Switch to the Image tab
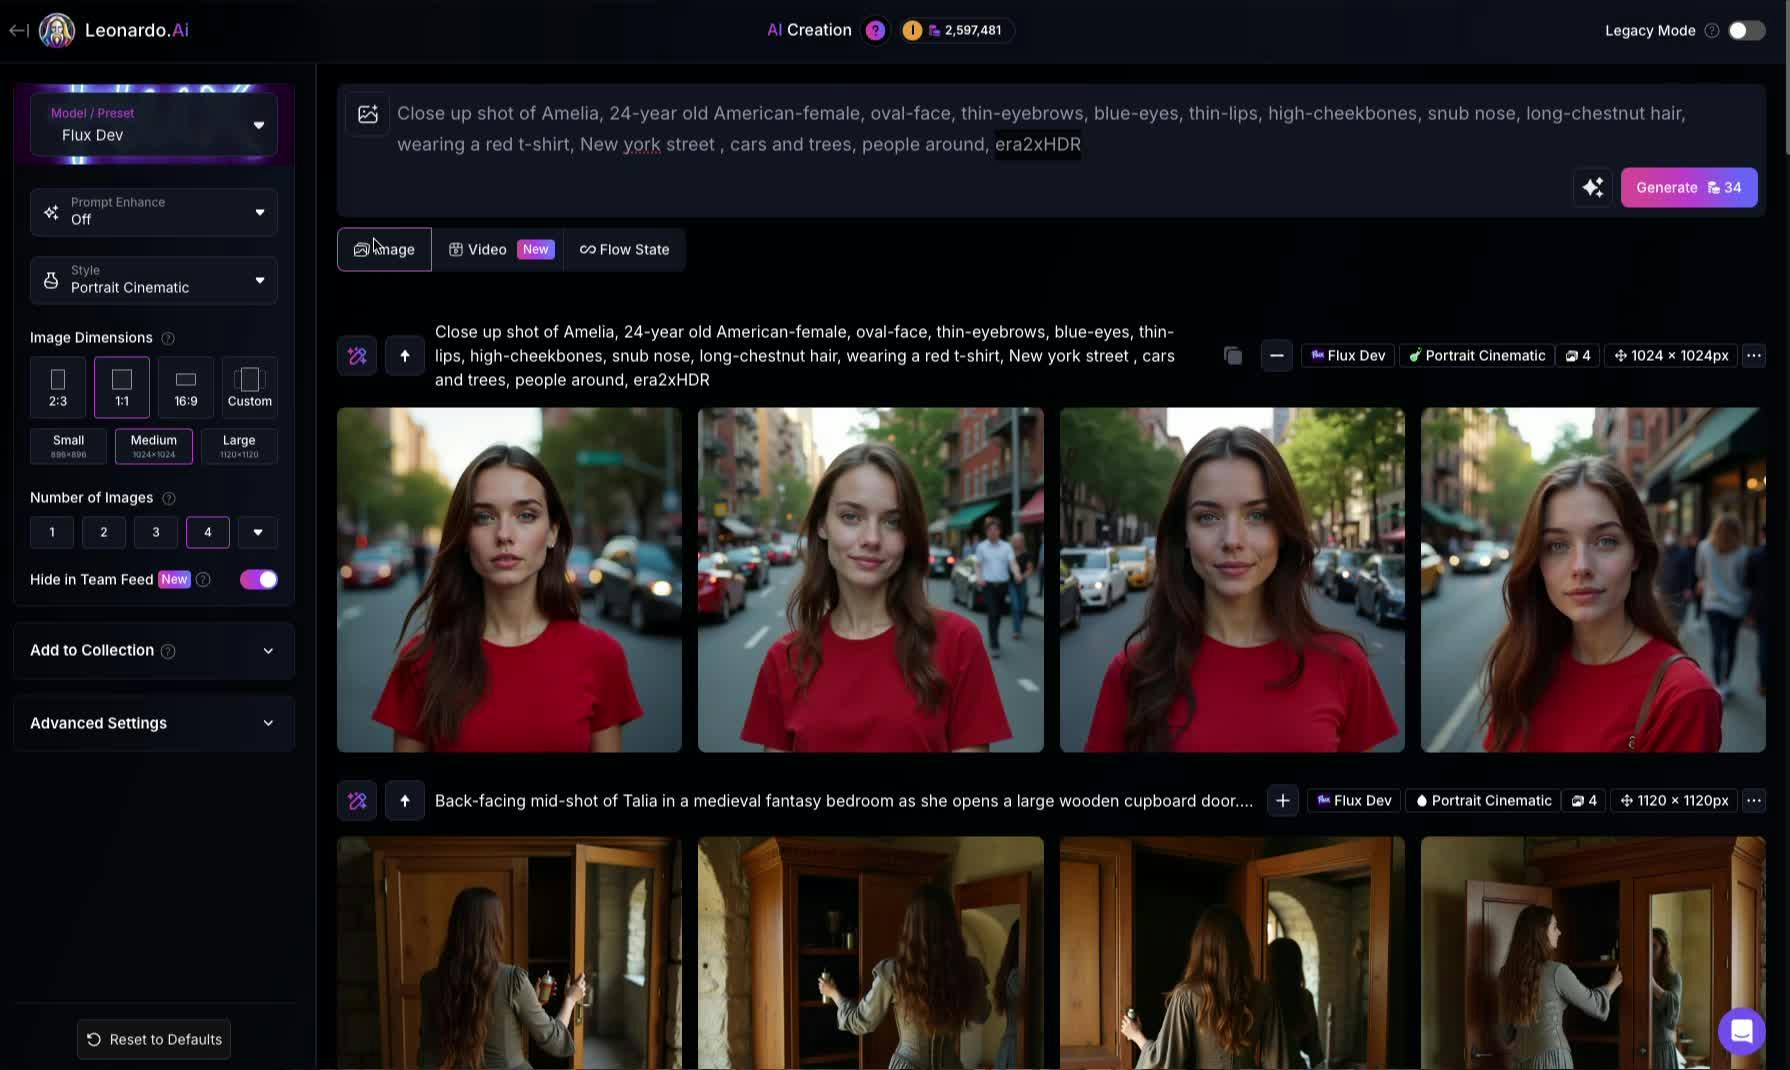Viewport: 1790px width, 1070px height. pyautogui.click(x=384, y=249)
